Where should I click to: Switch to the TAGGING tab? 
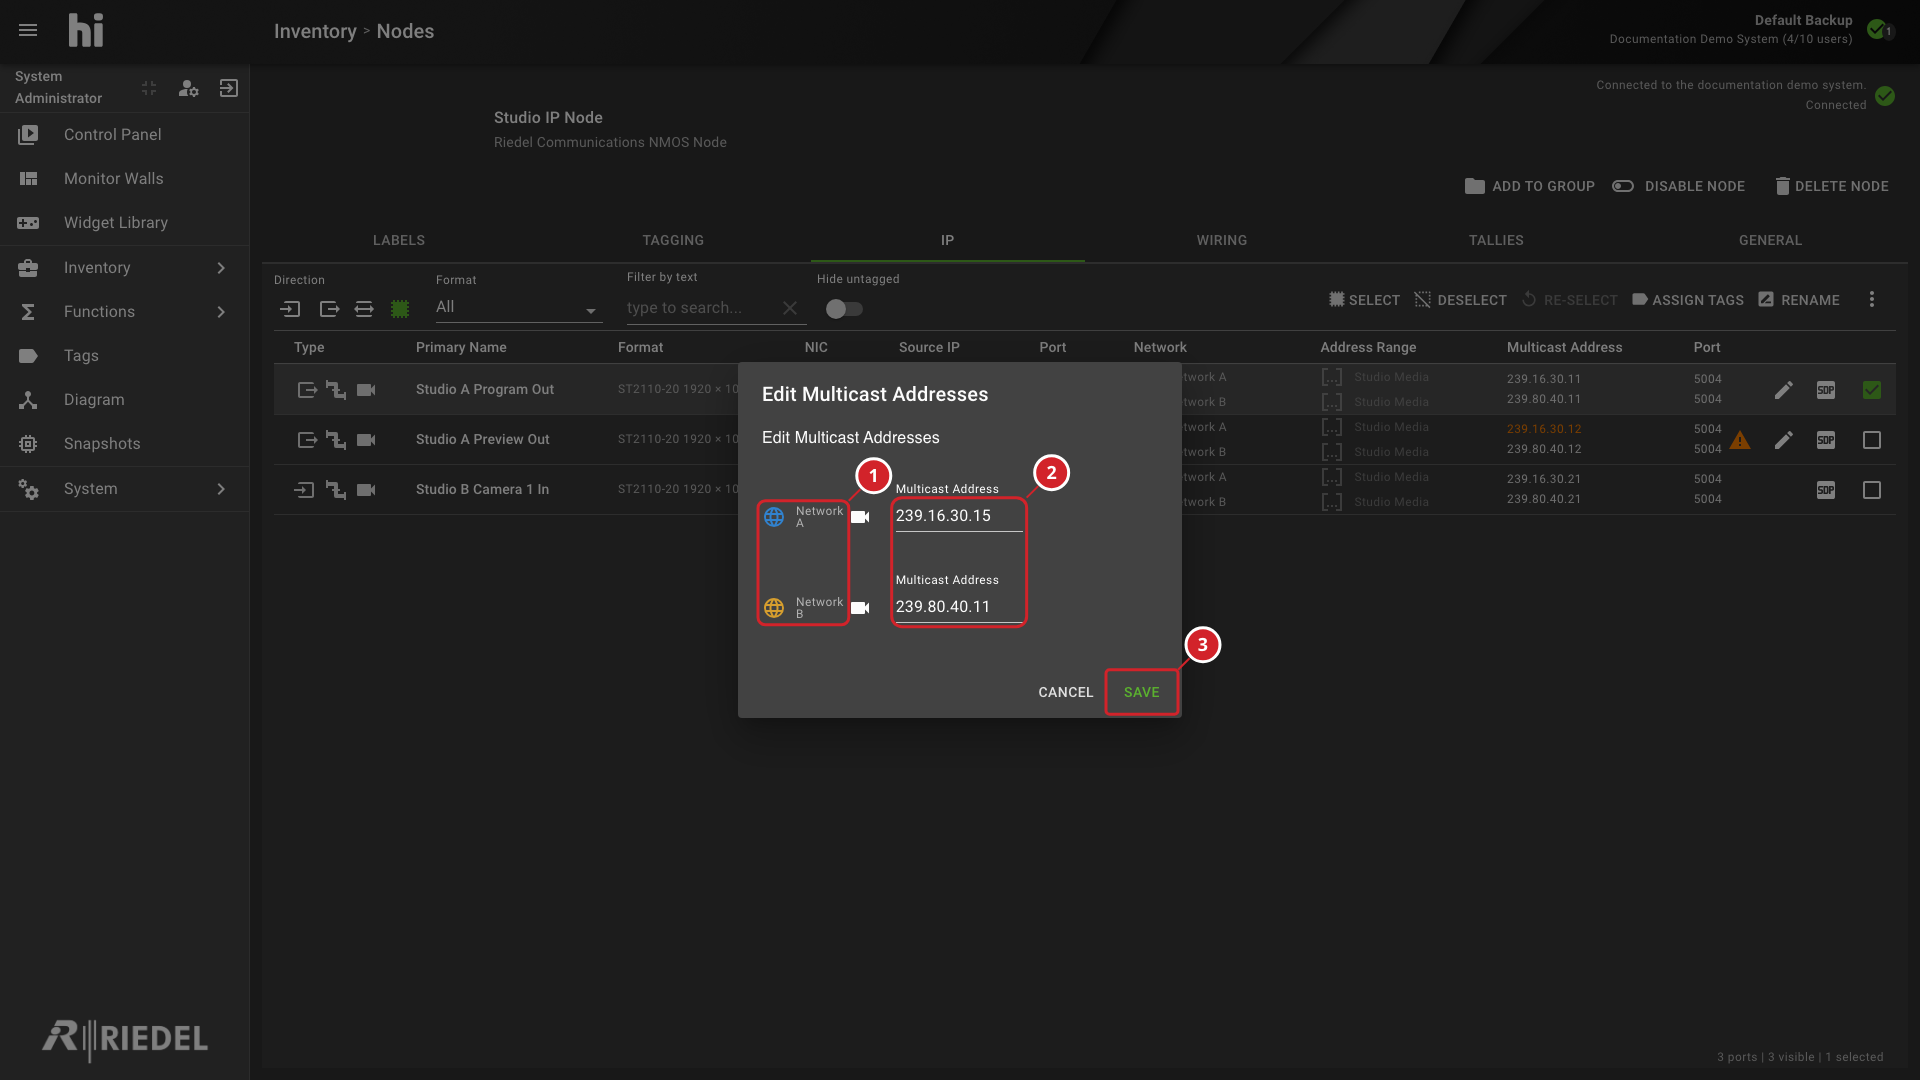click(x=673, y=240)
